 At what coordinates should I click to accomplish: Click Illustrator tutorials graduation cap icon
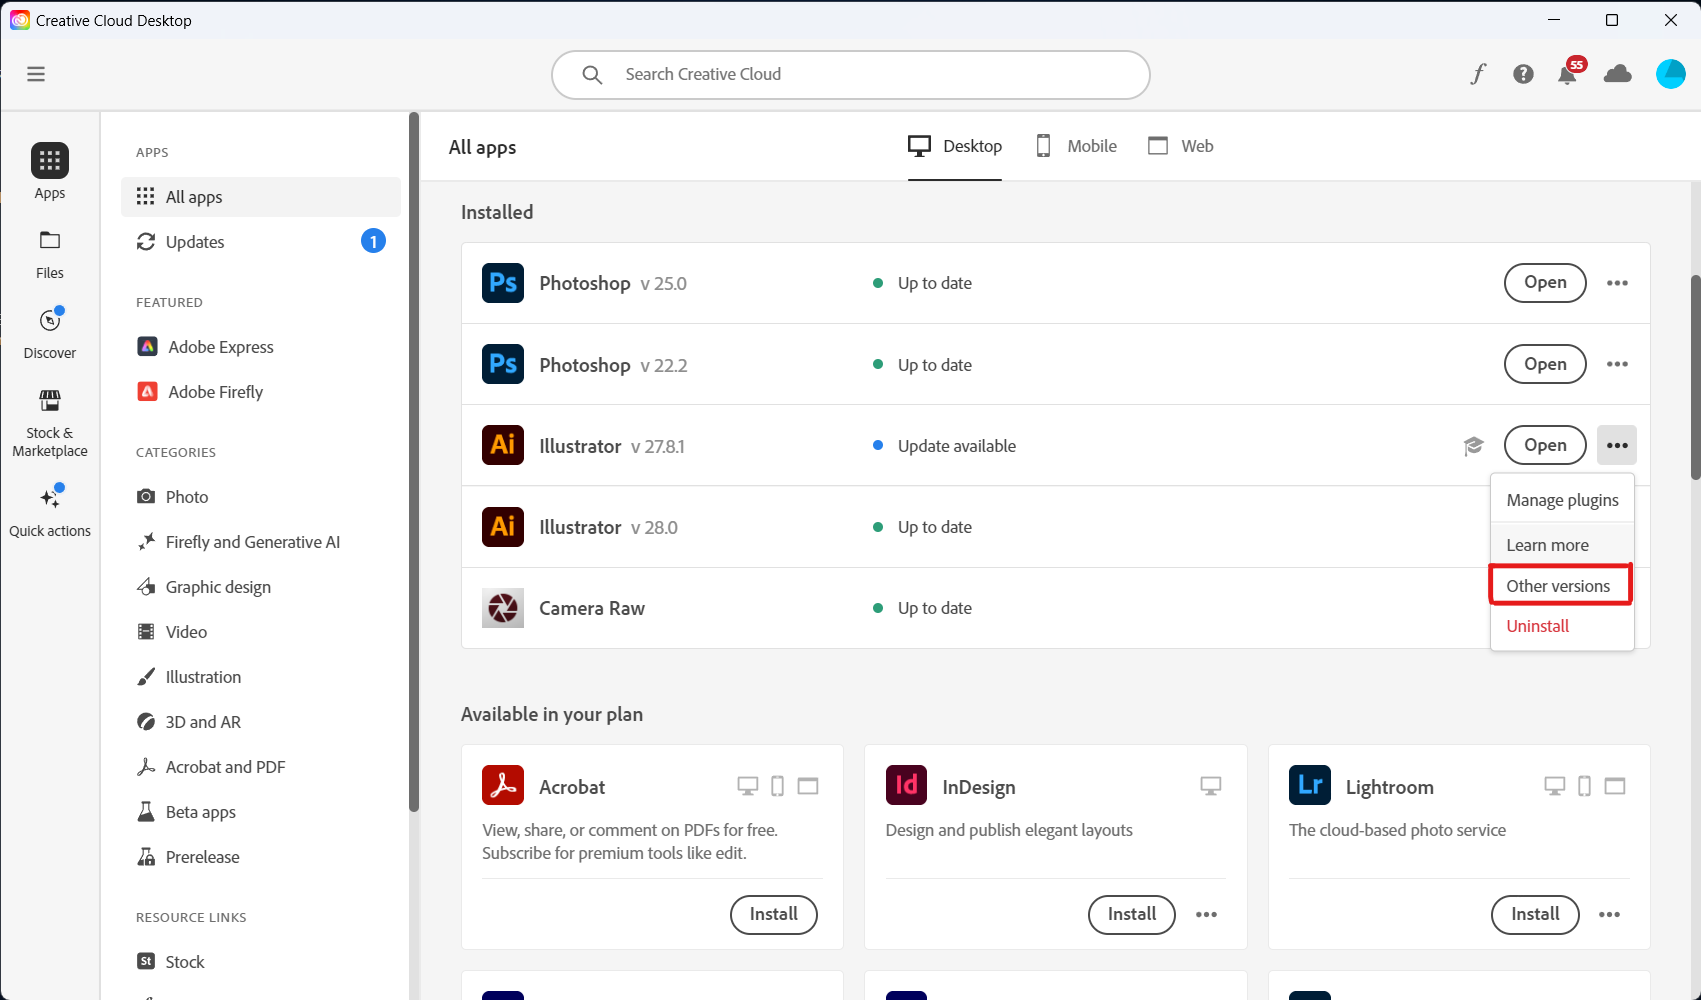click(1473, 446)
